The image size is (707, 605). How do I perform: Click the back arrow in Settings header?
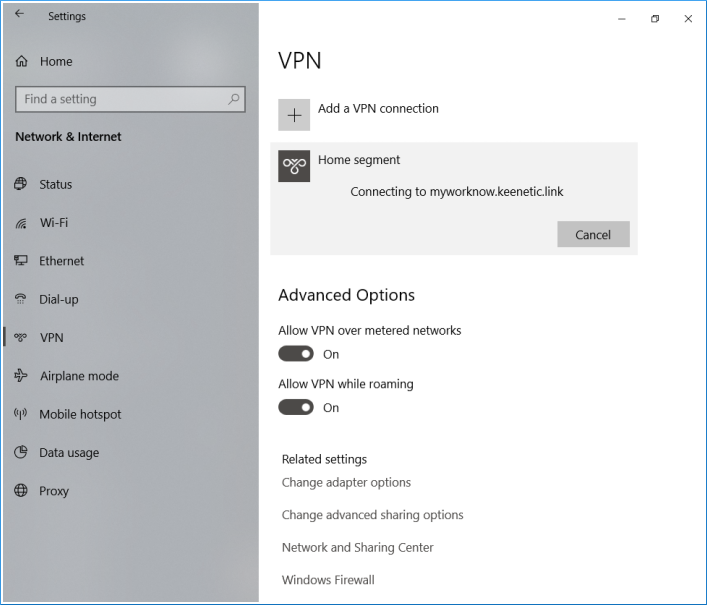(x=19, y=15)
